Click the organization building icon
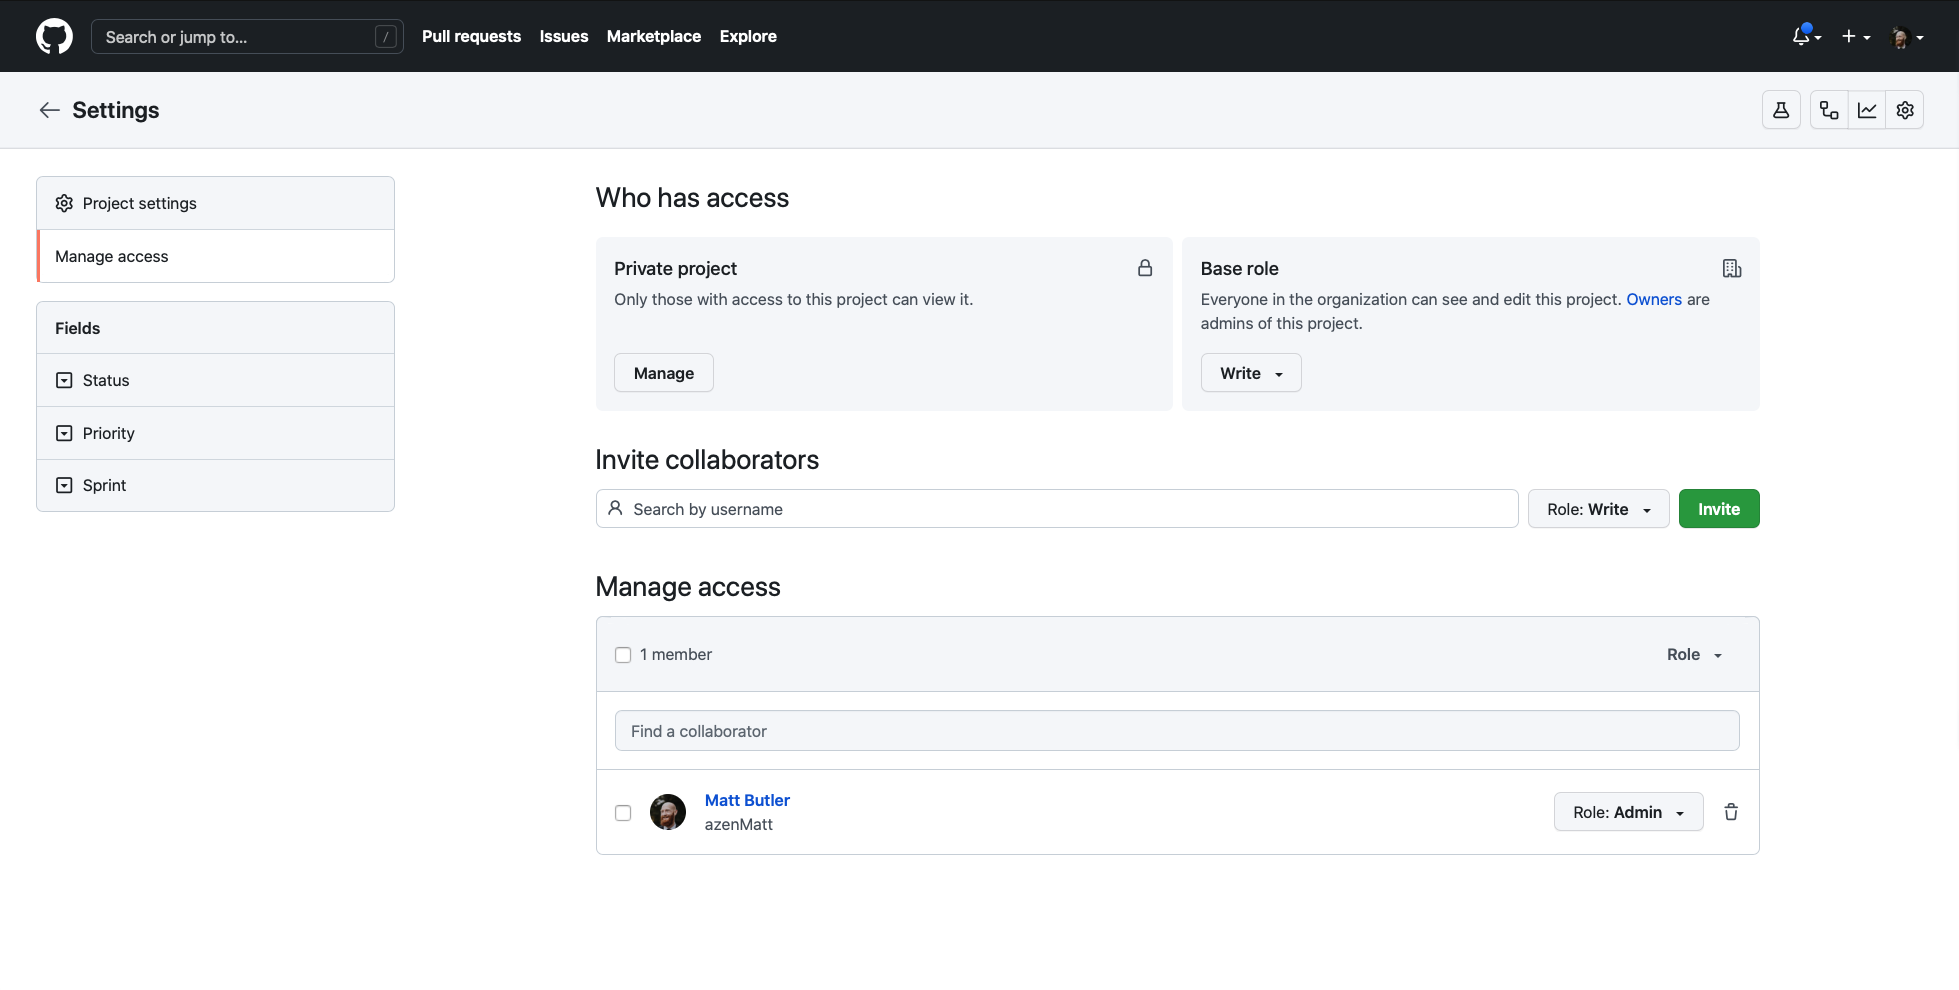 pos(1732,268)
